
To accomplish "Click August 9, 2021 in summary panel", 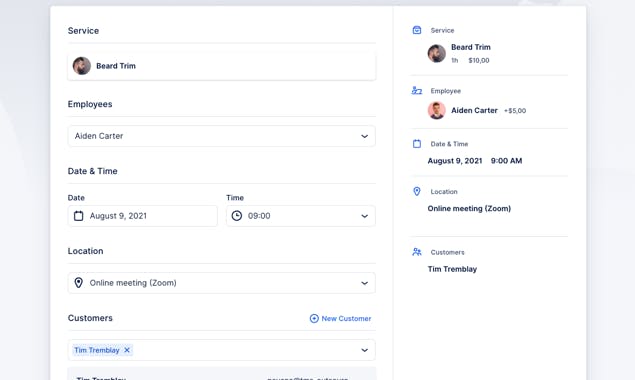I will click(x=455, y=161).
